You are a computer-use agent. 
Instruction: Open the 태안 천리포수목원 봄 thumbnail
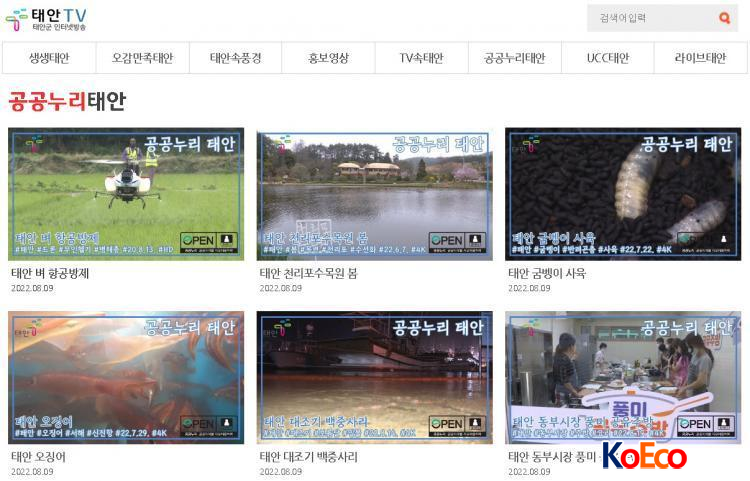[374, 194]
